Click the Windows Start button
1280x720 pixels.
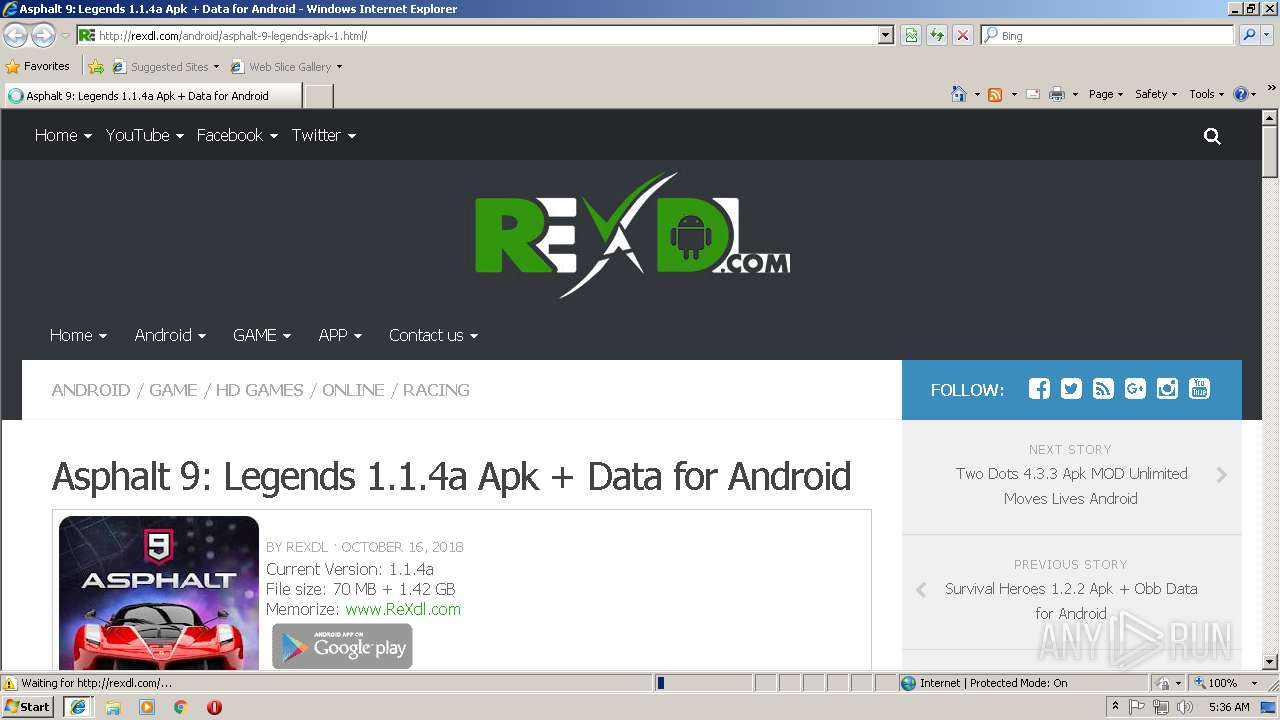click(x=28, y=707)
